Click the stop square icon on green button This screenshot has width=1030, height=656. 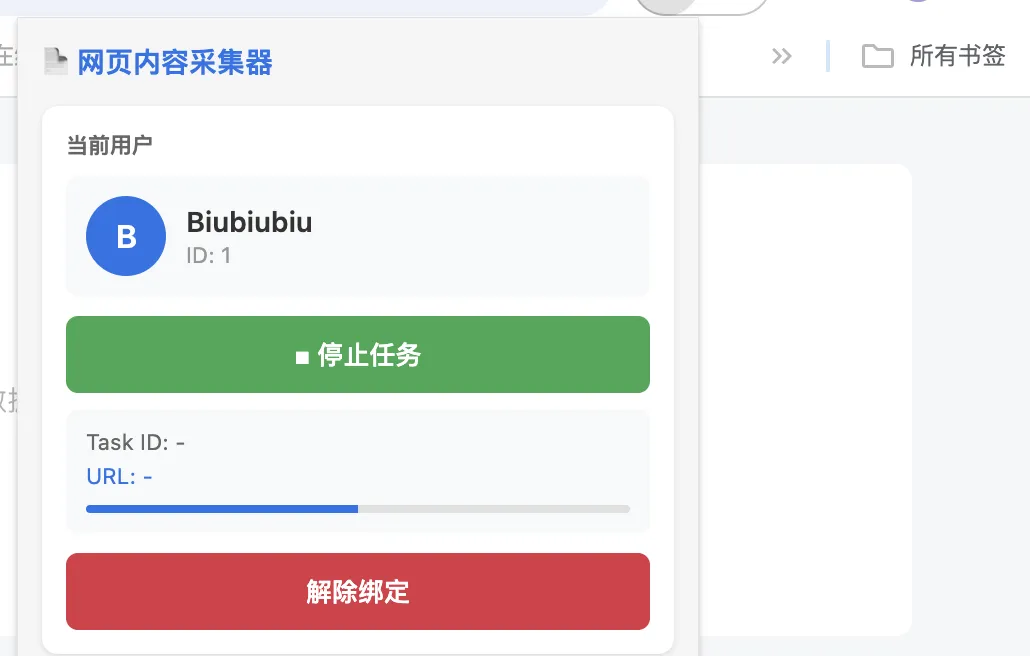[302, 357]
